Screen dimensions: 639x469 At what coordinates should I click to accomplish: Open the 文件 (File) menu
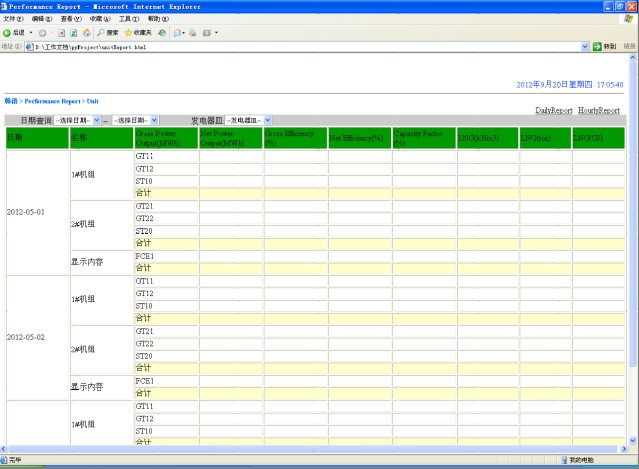coord(13,19)
